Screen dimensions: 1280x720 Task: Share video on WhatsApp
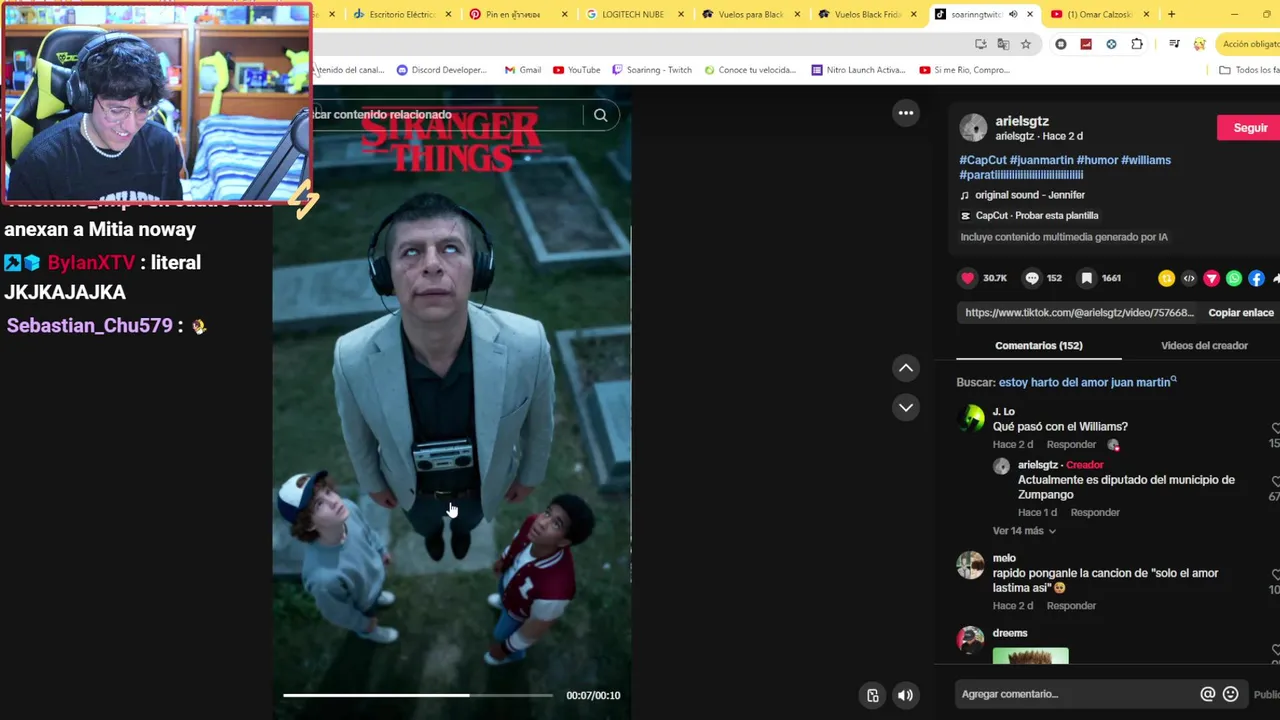coord(1234,279)
